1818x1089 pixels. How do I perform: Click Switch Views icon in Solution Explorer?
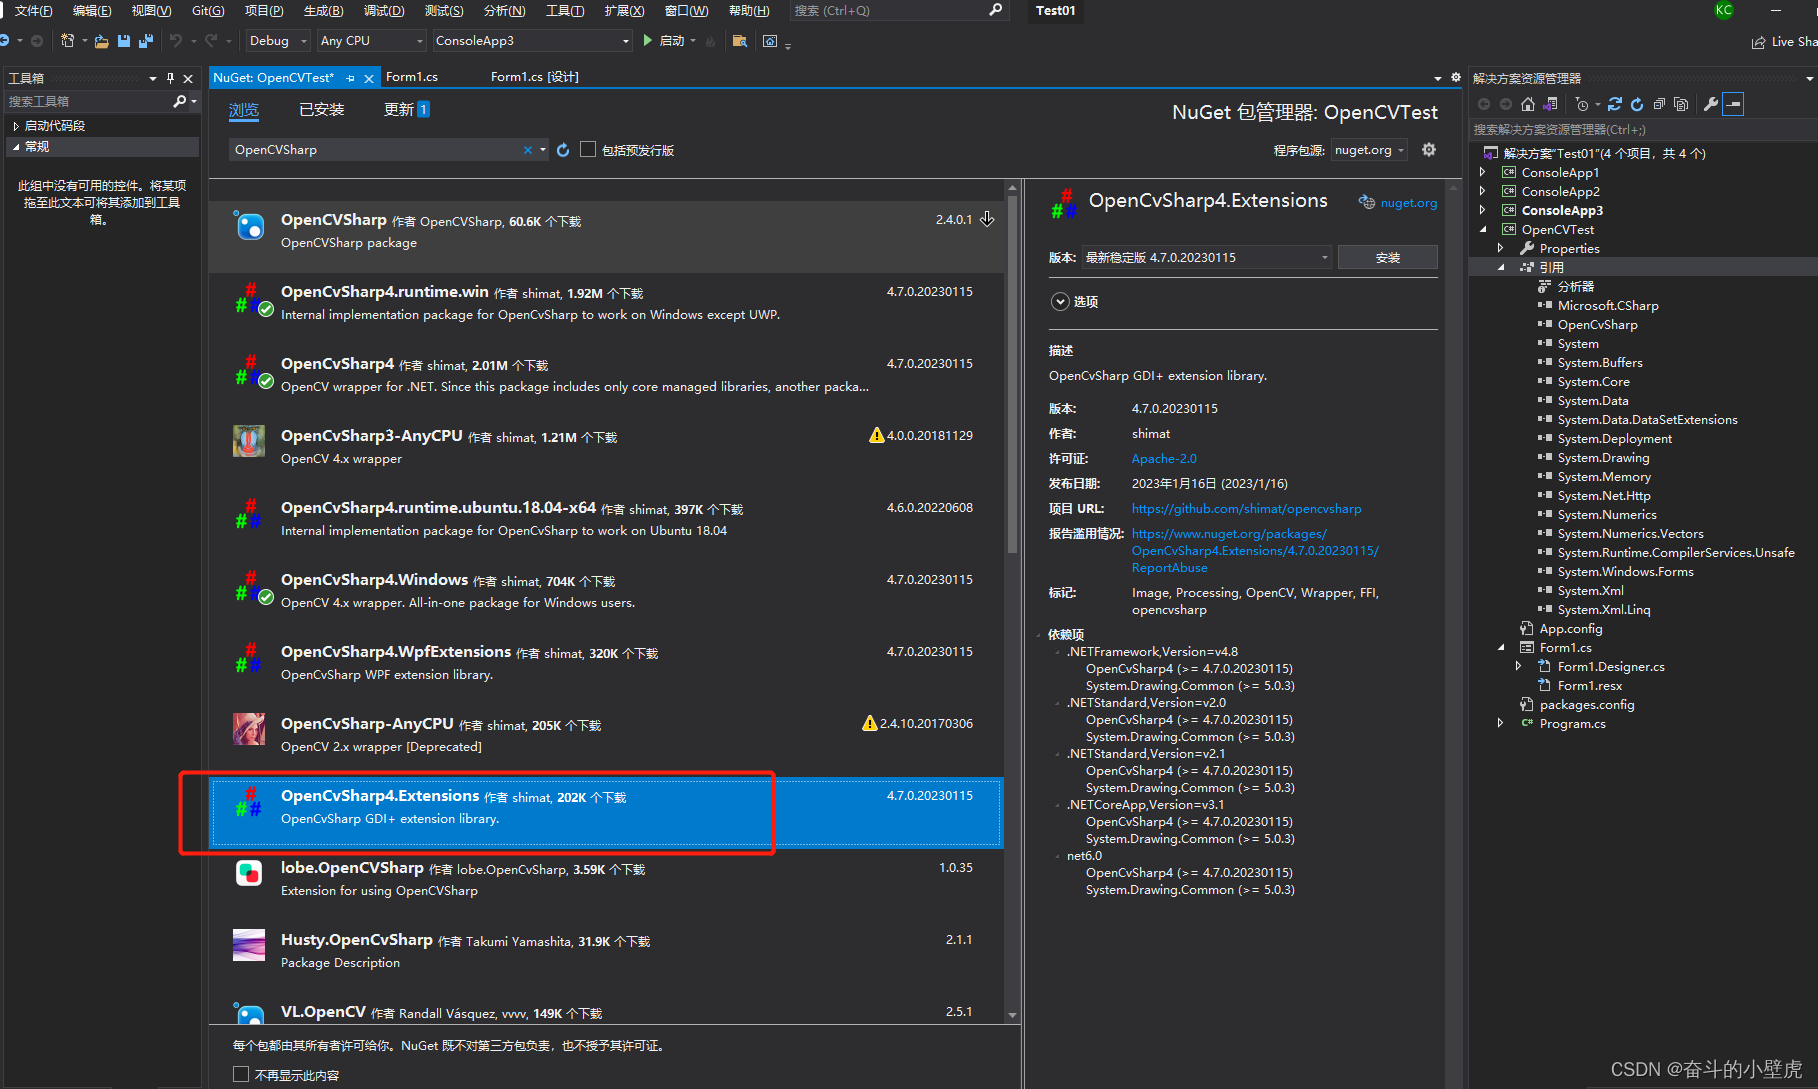1550,104
